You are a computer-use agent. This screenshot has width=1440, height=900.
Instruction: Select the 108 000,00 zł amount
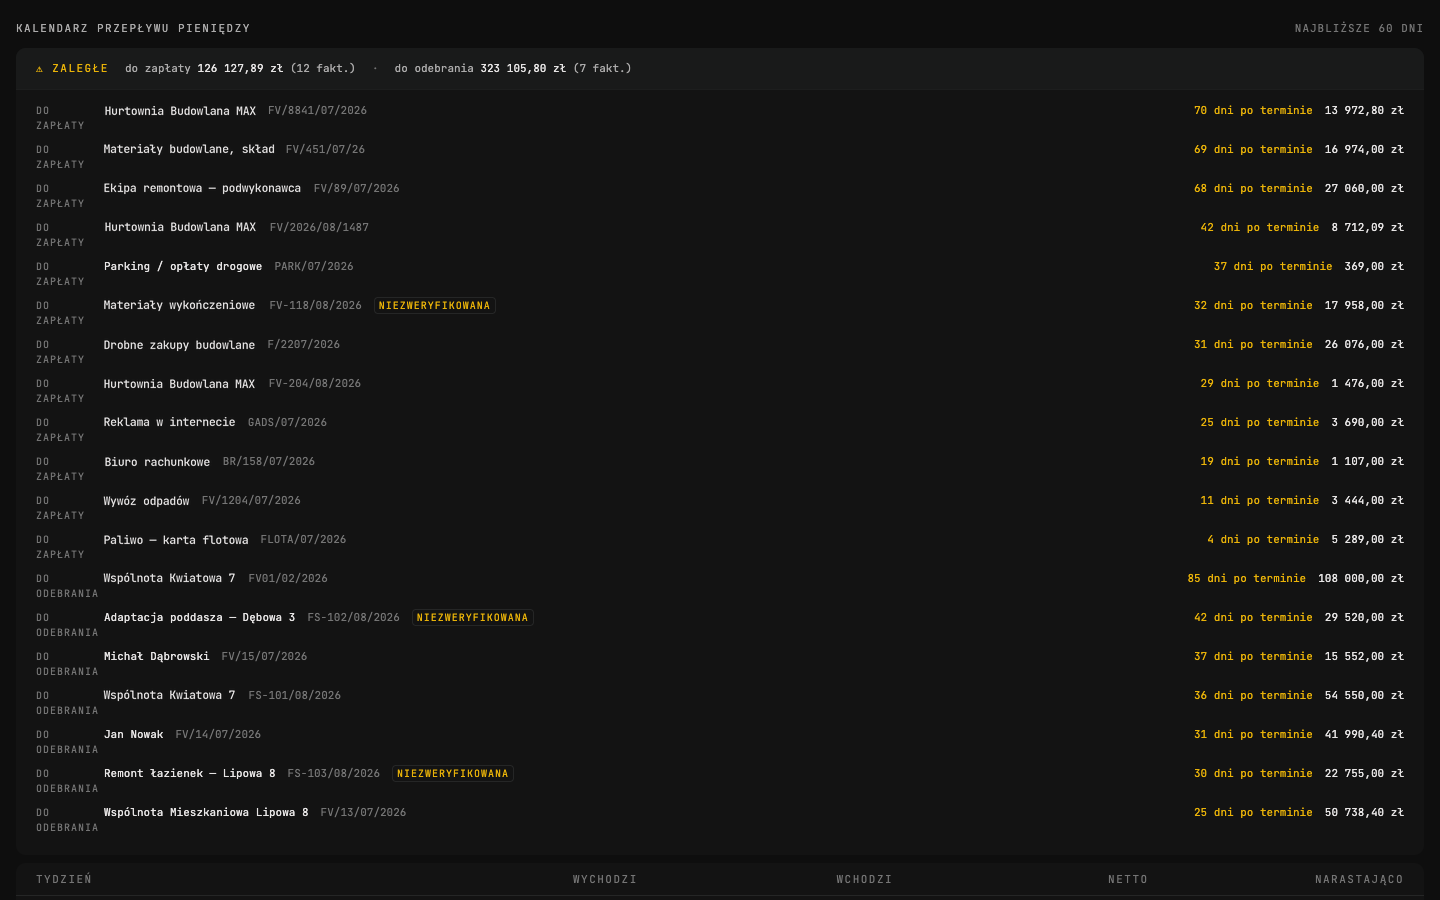[x=1361, y=579]
